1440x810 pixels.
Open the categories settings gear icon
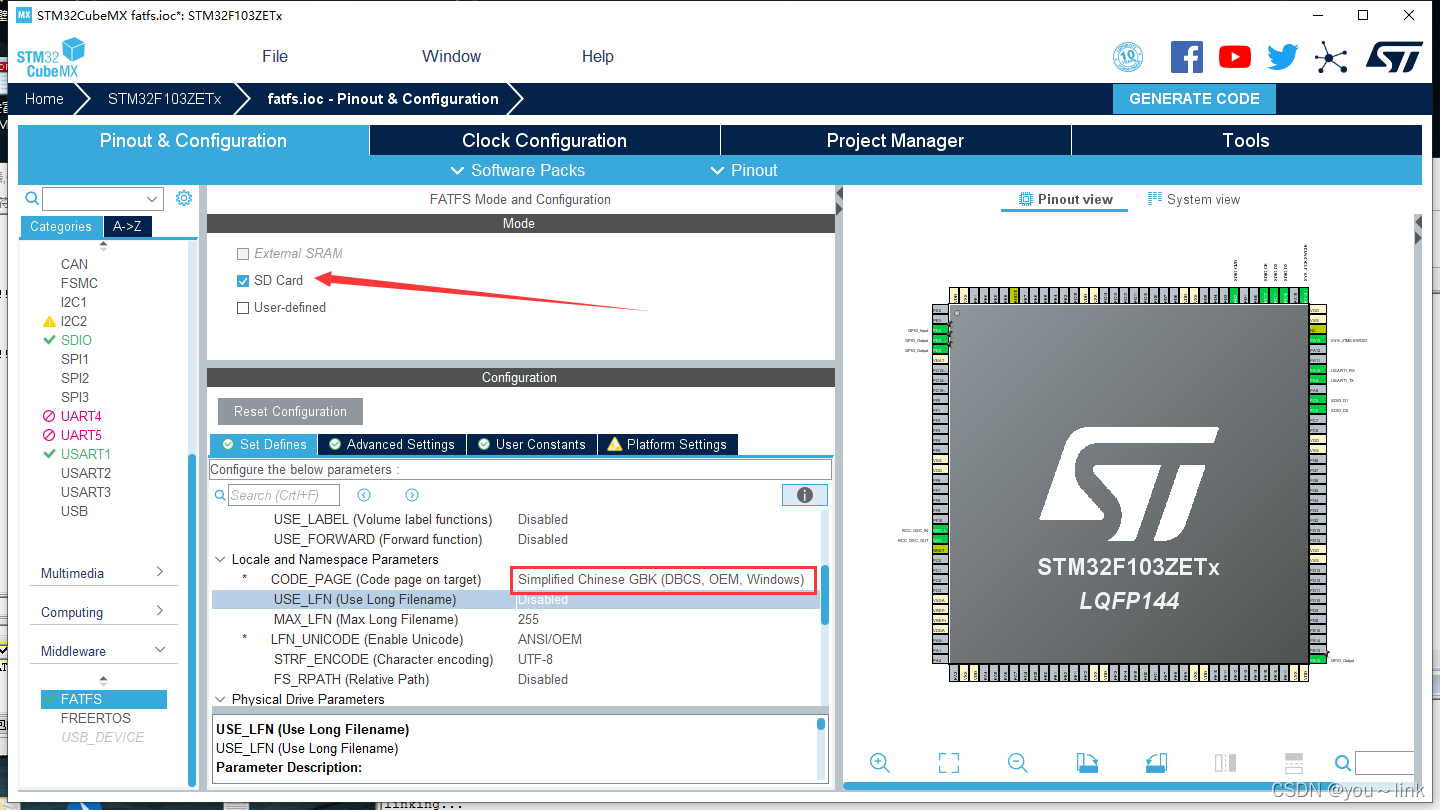[184, 198]
